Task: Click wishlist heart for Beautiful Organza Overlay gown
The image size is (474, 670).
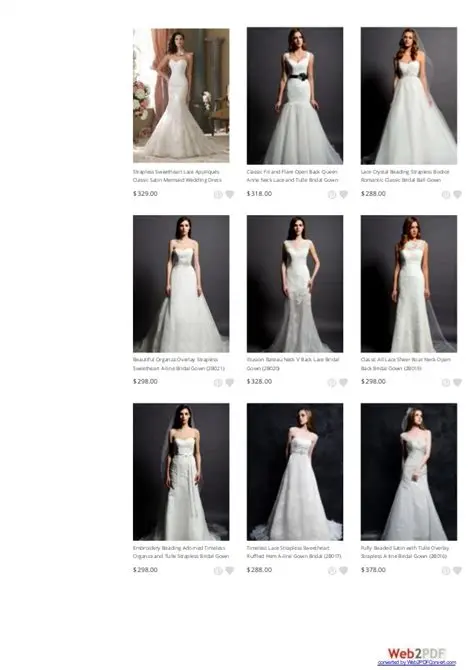Action: tap(230, 382)
